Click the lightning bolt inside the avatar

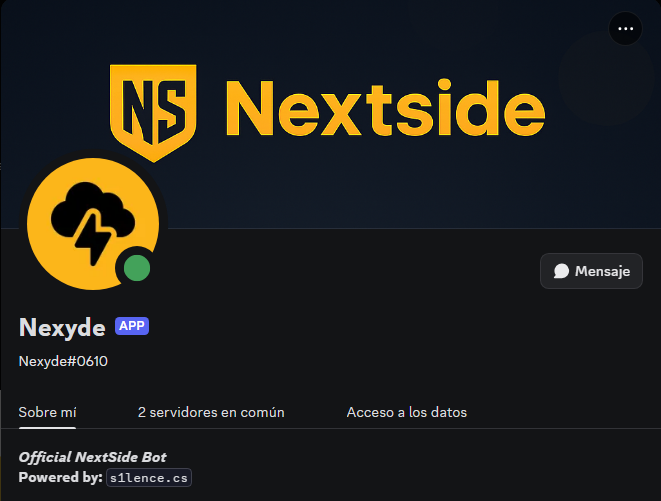93,238
